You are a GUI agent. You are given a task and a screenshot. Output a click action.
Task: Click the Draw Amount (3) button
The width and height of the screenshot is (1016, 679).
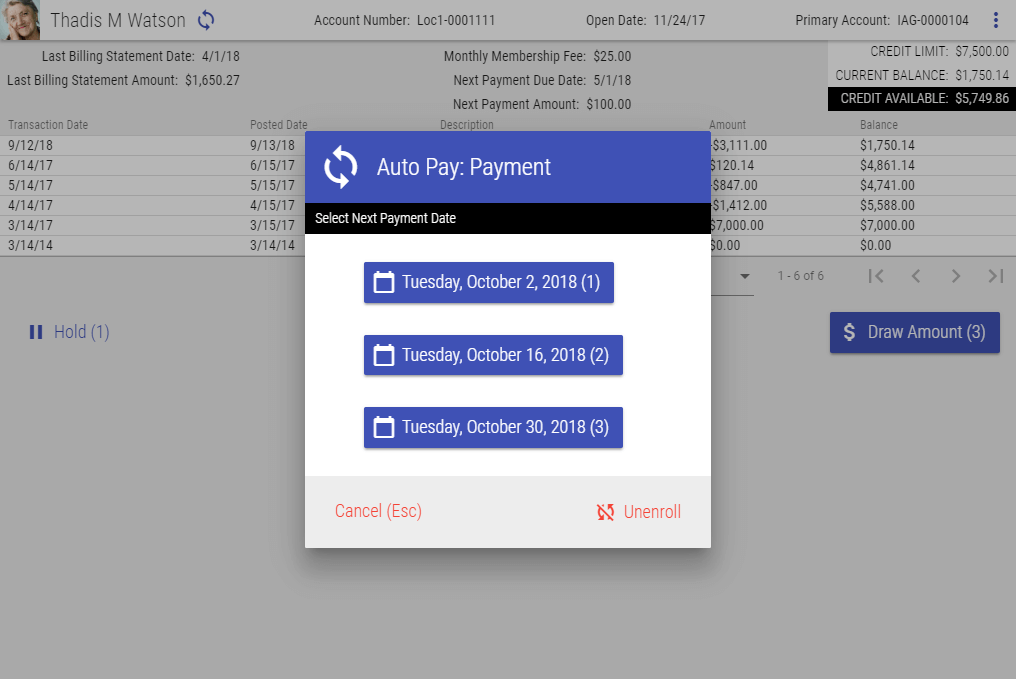pos(914,332)
